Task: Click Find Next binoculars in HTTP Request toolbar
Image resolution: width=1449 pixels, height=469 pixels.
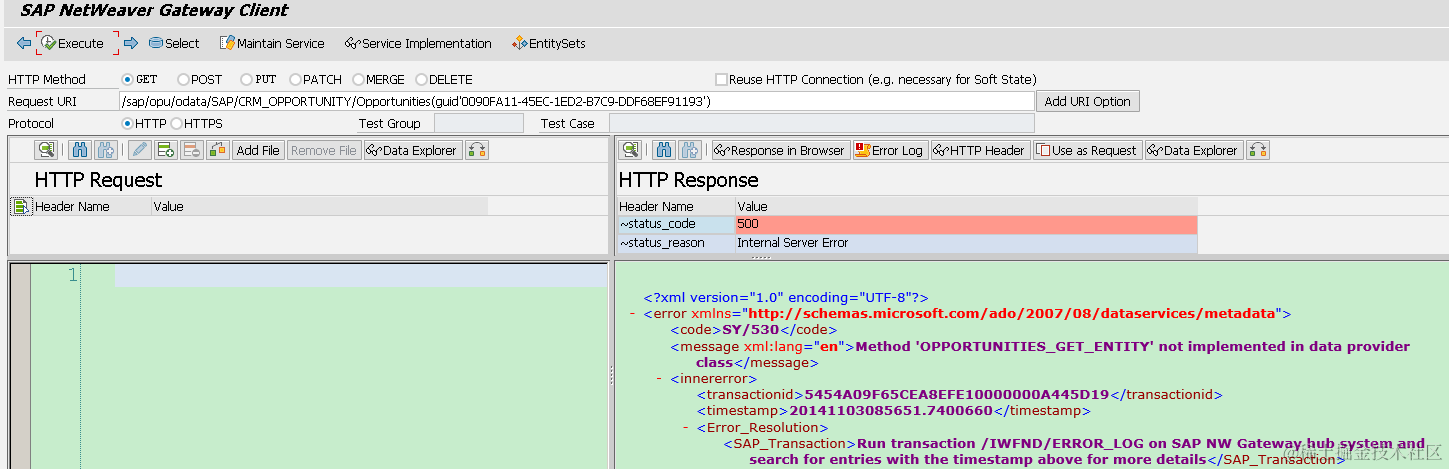Action: [x=105, y=150]
